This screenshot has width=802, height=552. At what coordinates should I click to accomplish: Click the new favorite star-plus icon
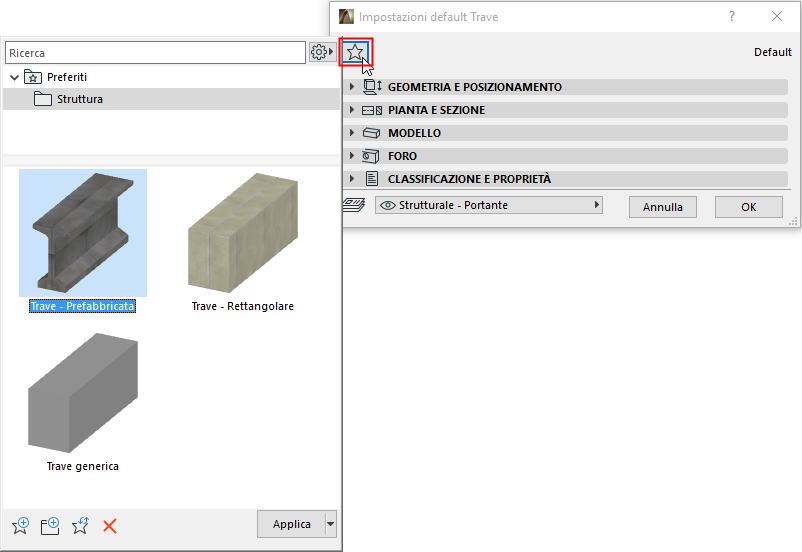20,525
